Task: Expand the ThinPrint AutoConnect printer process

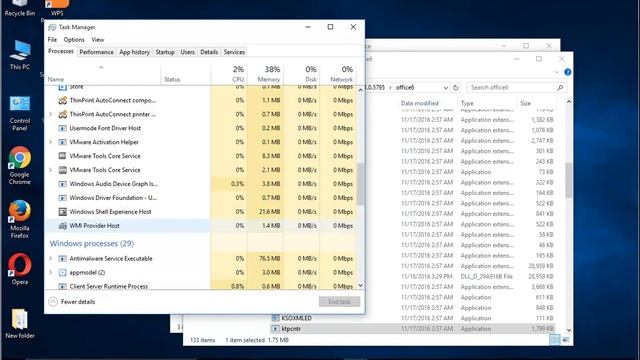Action: [51, 114]
